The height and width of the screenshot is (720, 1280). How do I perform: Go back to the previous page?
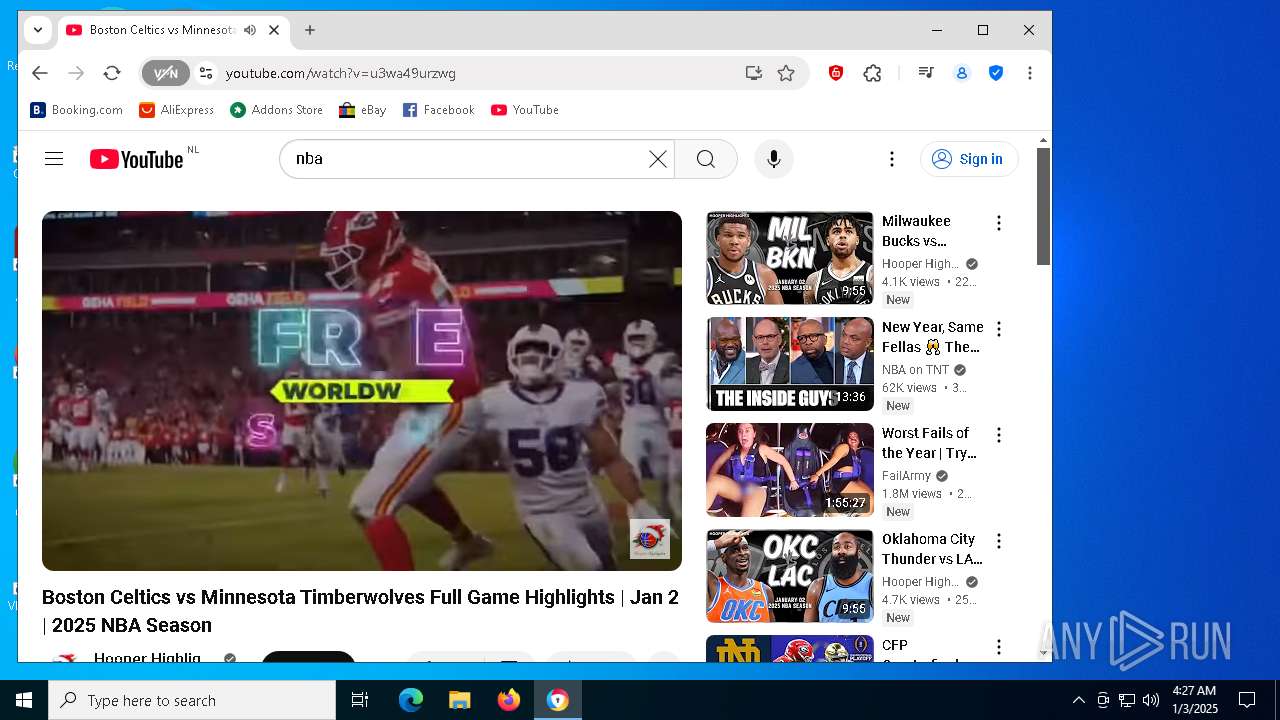39,73
